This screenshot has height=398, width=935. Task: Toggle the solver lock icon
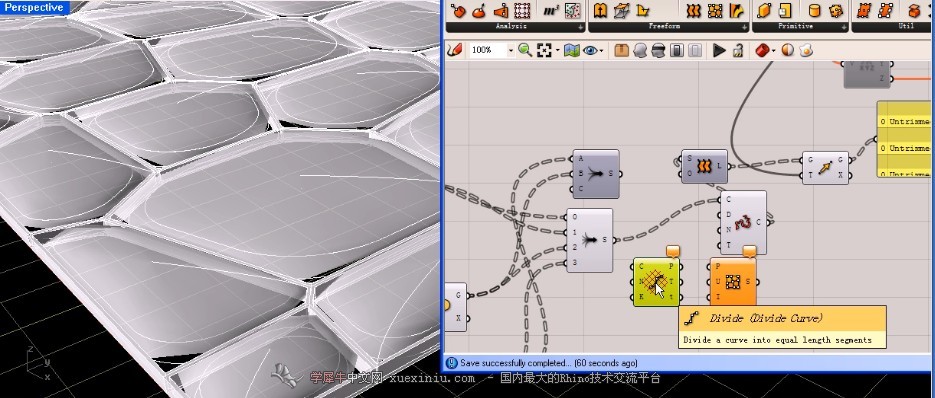click(738, 50)
